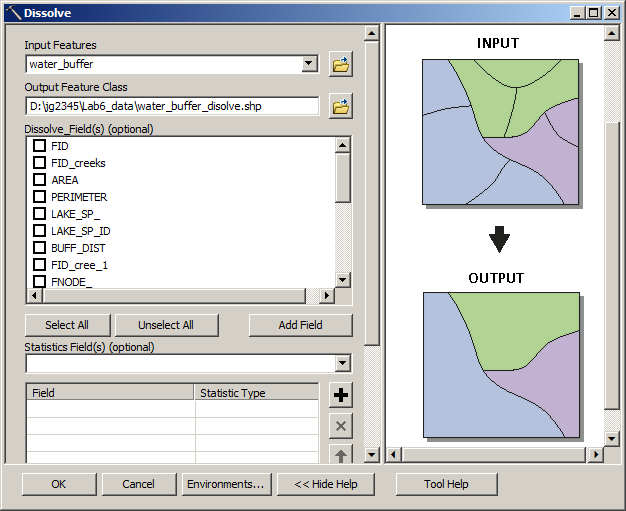Click the plus icon to add statistics field
The height and width of the screenshot is (511, 626).
tap(341, 395)
